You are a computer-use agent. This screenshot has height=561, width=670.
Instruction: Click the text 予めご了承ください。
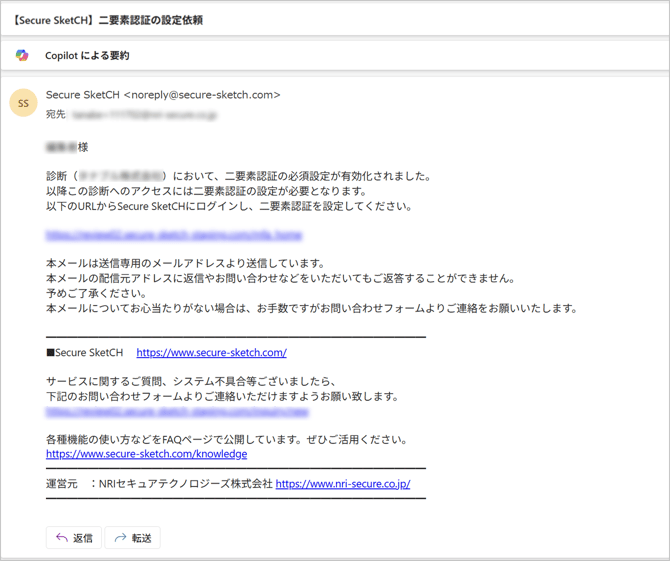pyautogui.click(x=97, y=293)
